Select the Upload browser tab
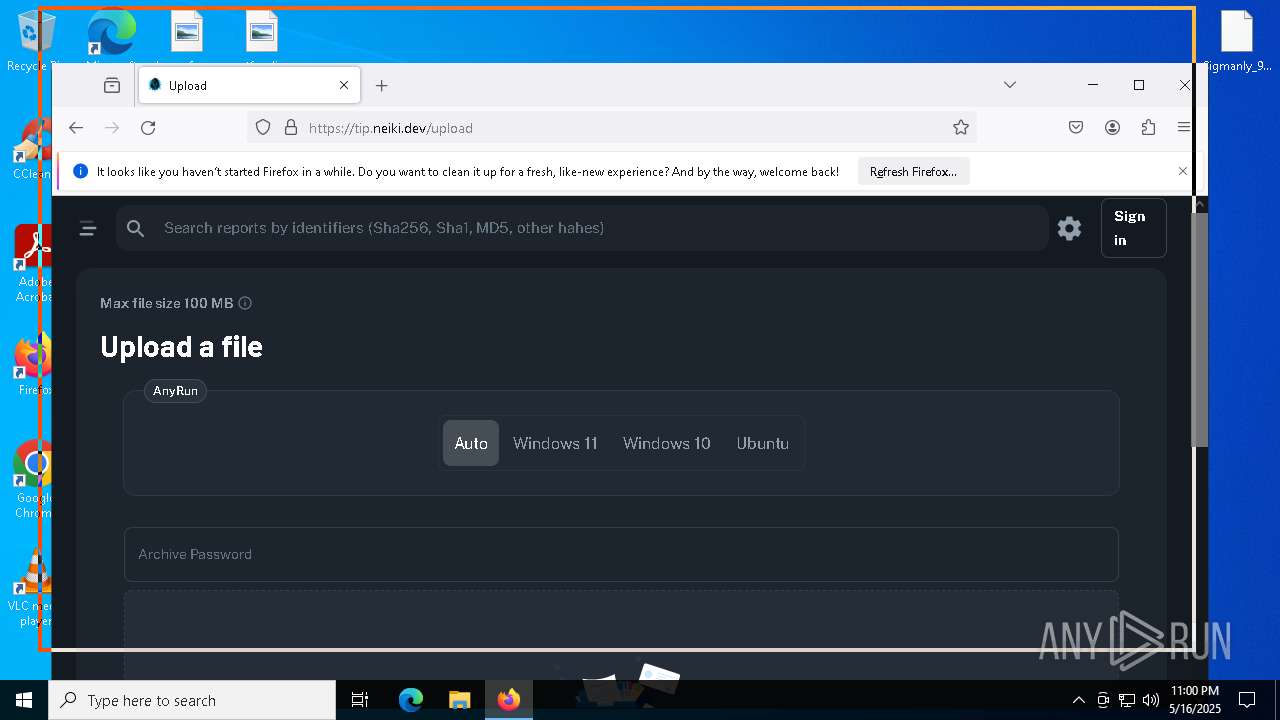 250,85
